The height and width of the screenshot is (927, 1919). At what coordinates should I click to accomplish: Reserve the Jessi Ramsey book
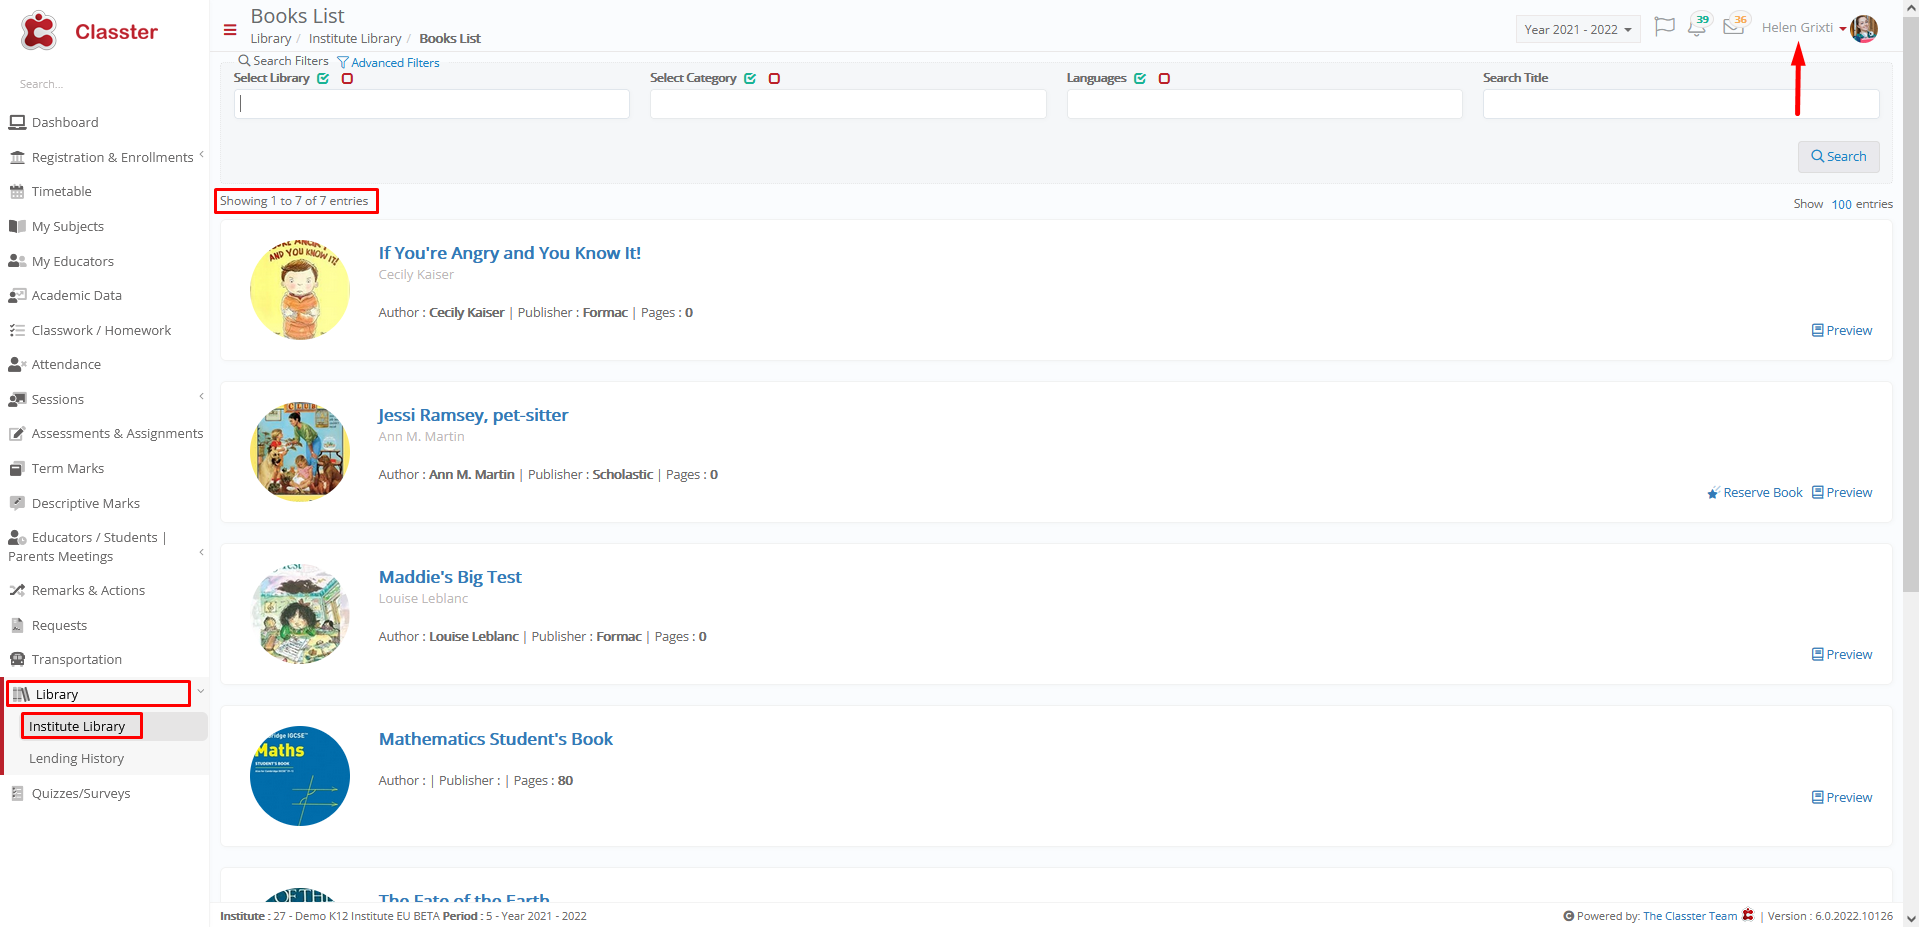pyautogui.click(x=1755, y=492)
